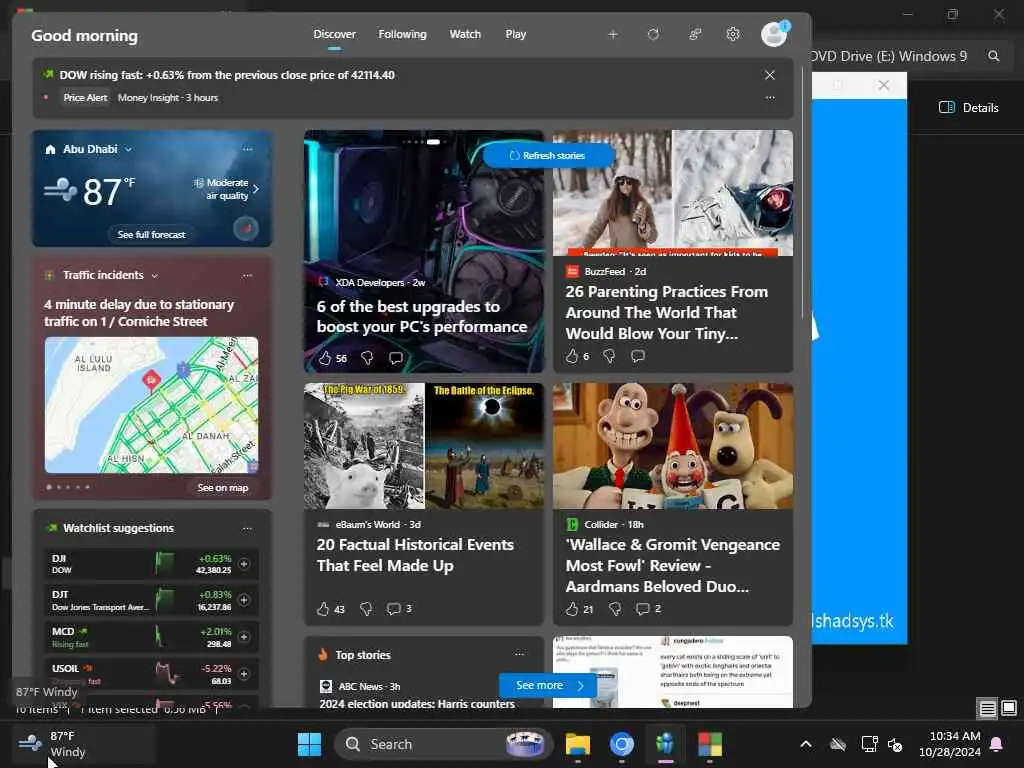Open the Wallace & Gromit article image
The image size is (1024, 768).
coord(673,445)
